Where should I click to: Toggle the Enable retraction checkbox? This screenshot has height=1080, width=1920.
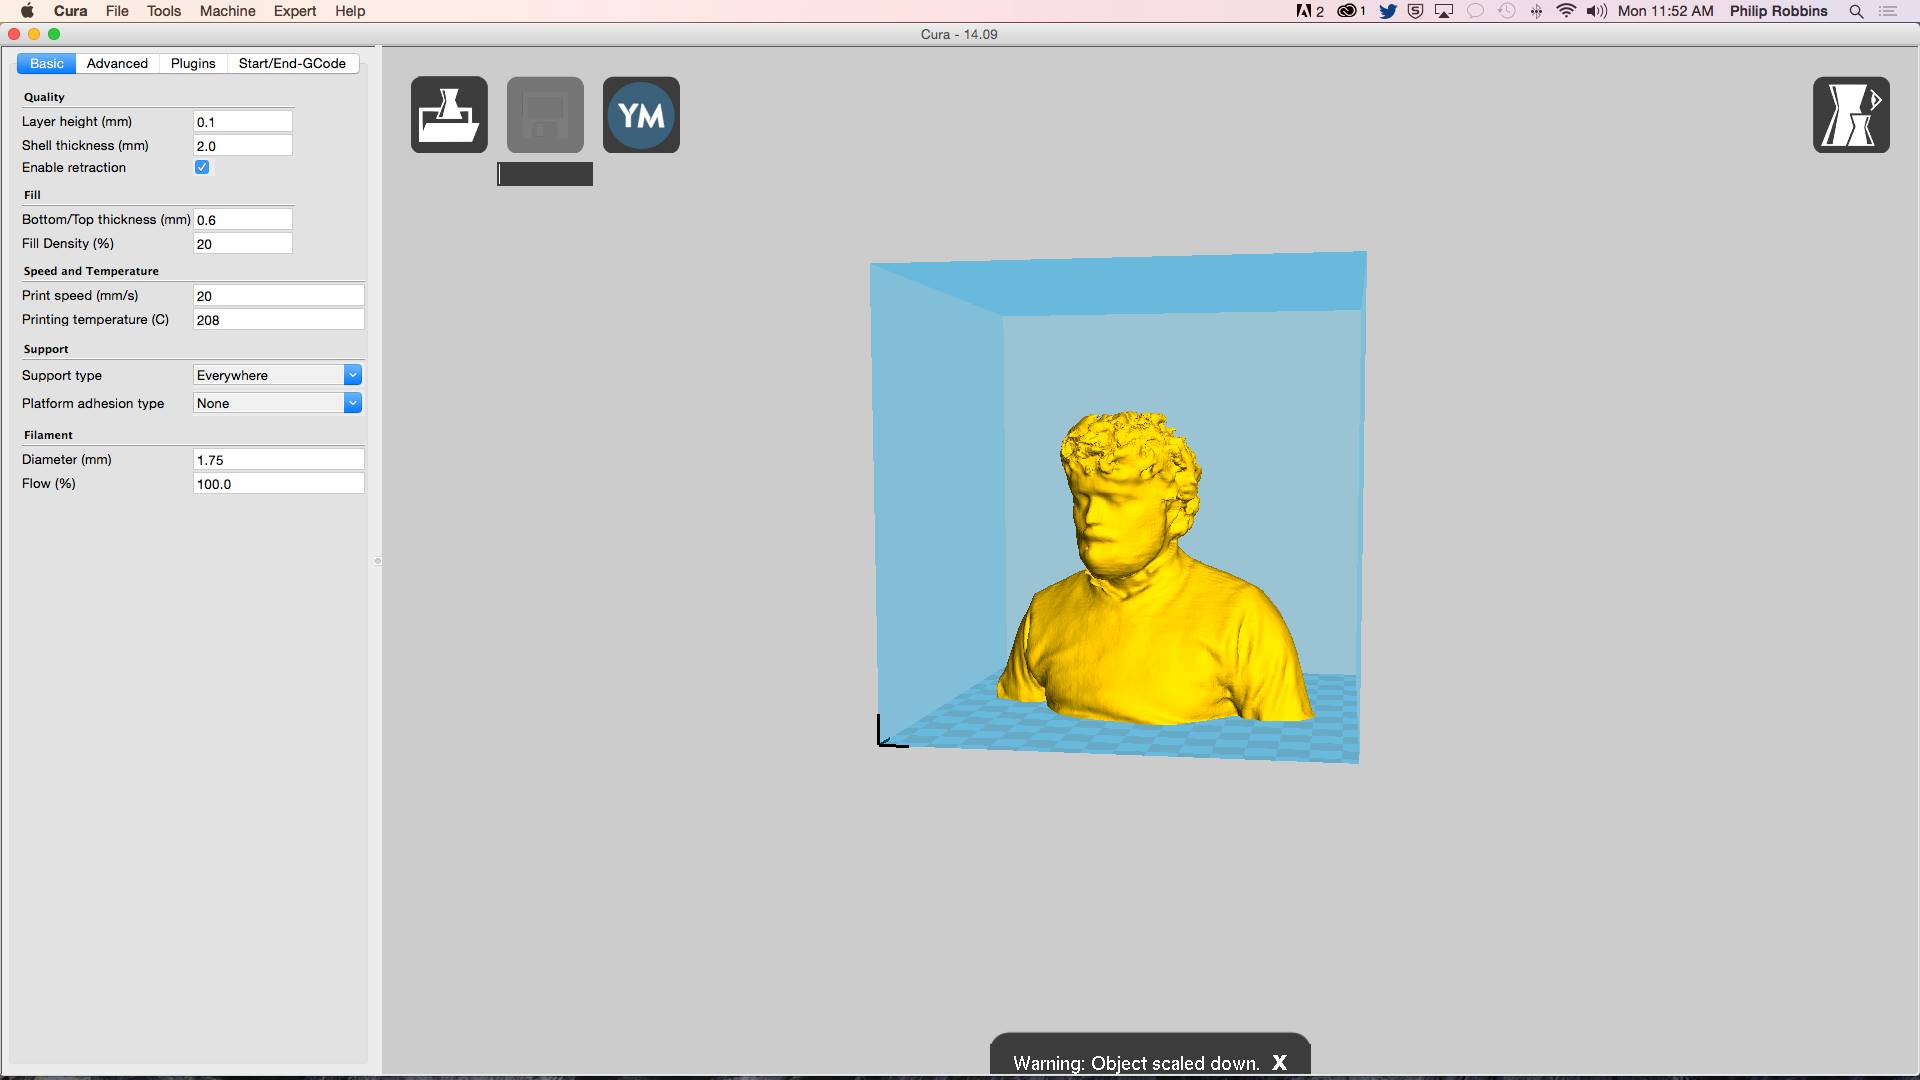202,167
